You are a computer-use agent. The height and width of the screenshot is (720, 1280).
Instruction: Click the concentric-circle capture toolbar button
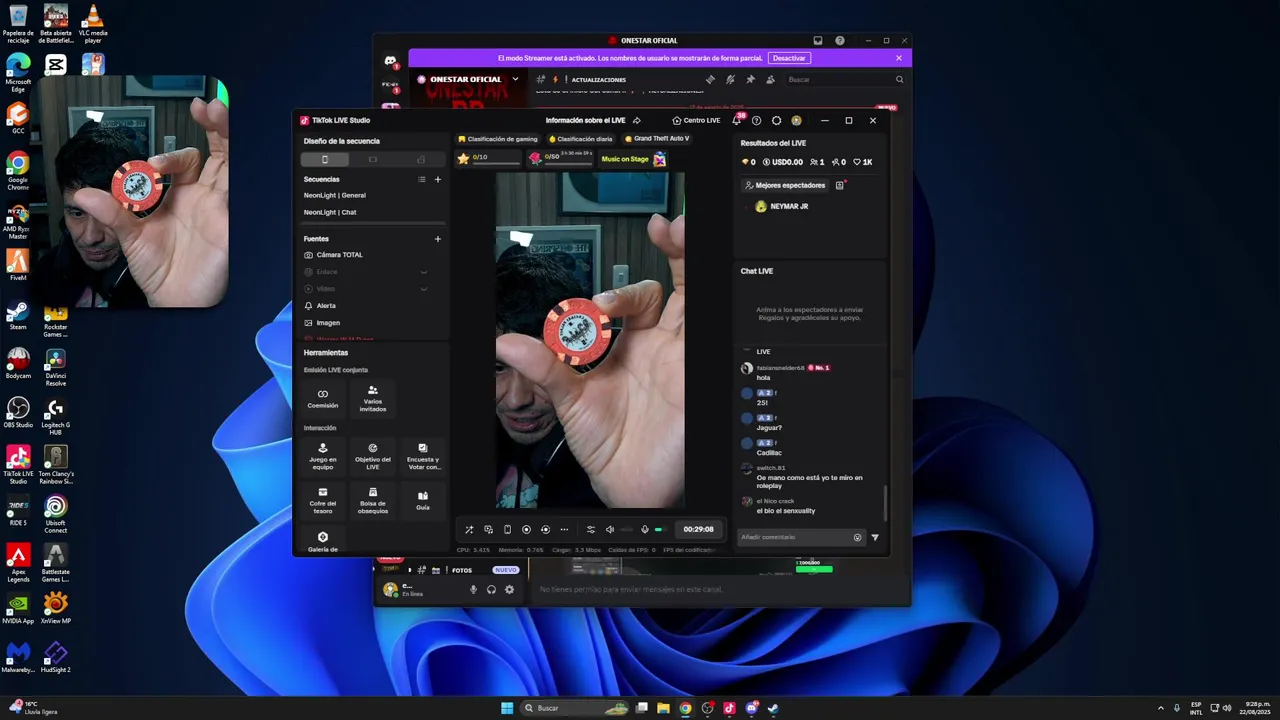coord(545,529)
